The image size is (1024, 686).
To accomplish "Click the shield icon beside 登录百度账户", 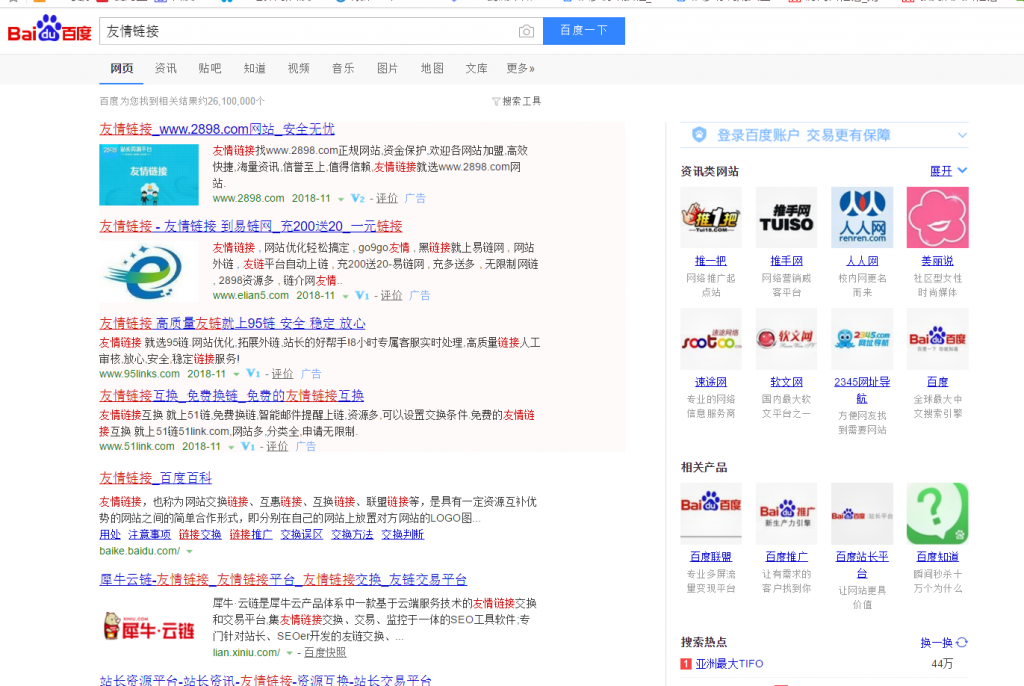I will [699, 135].
